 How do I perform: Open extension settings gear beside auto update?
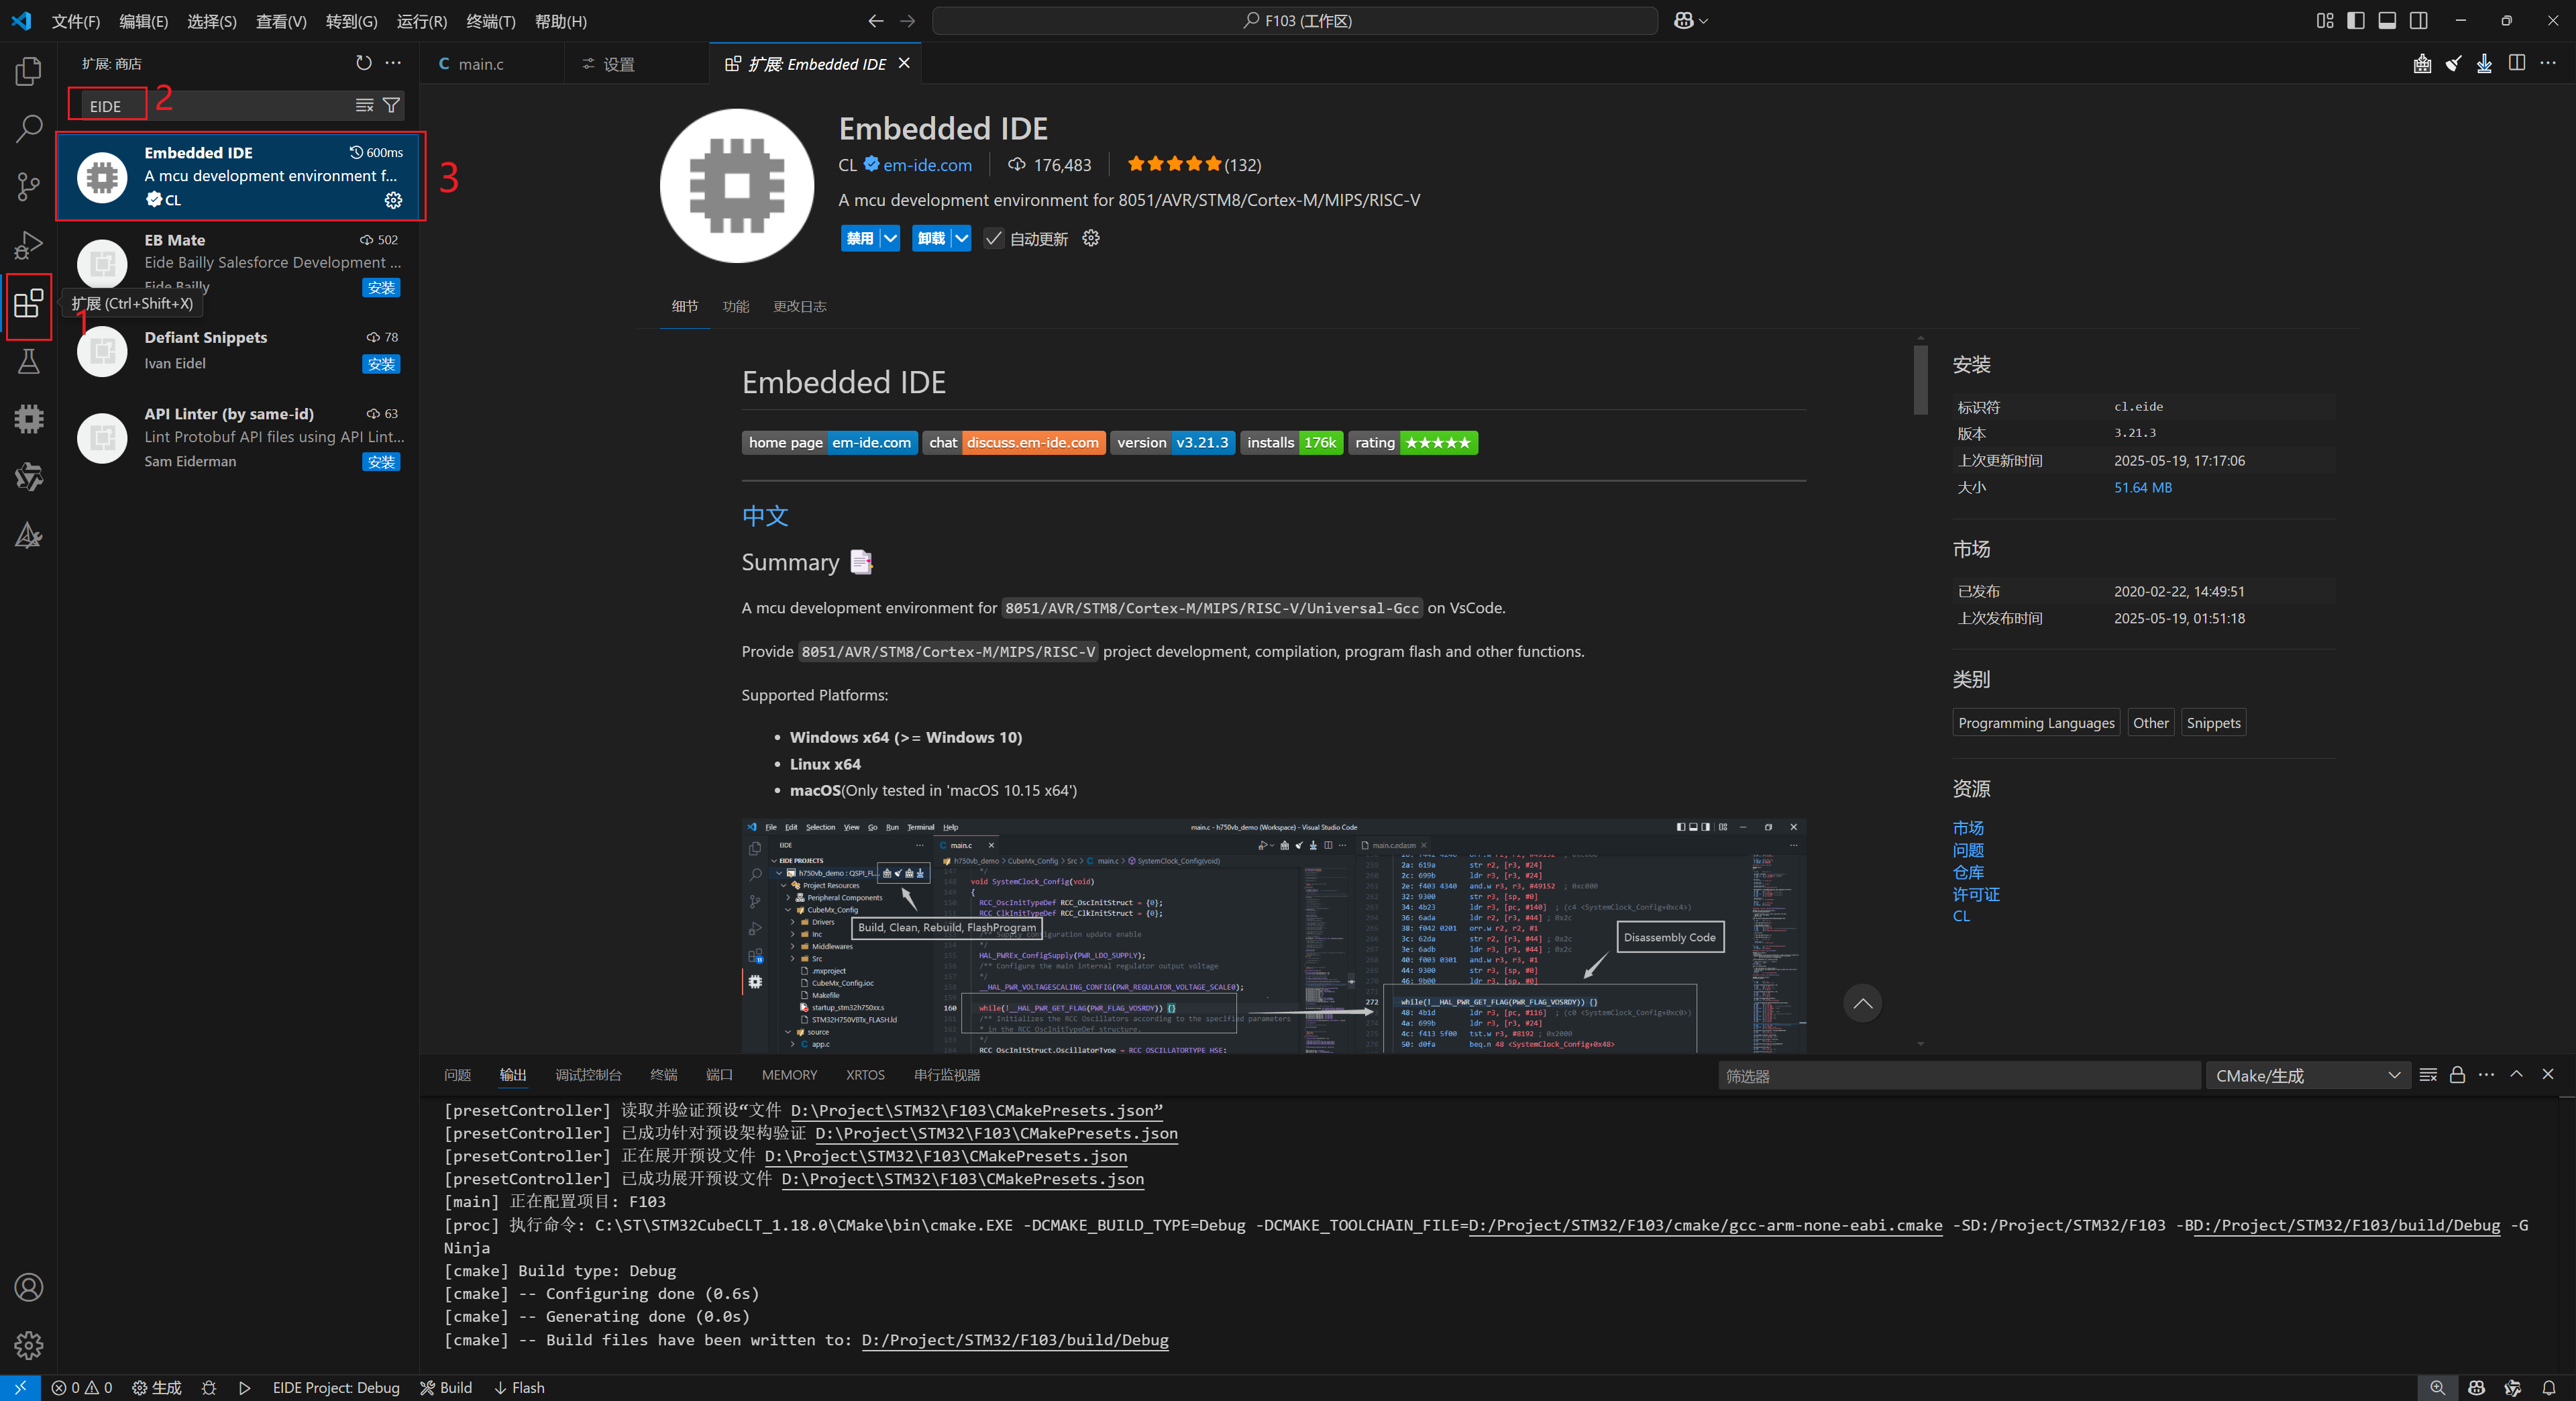point(1091,238)
